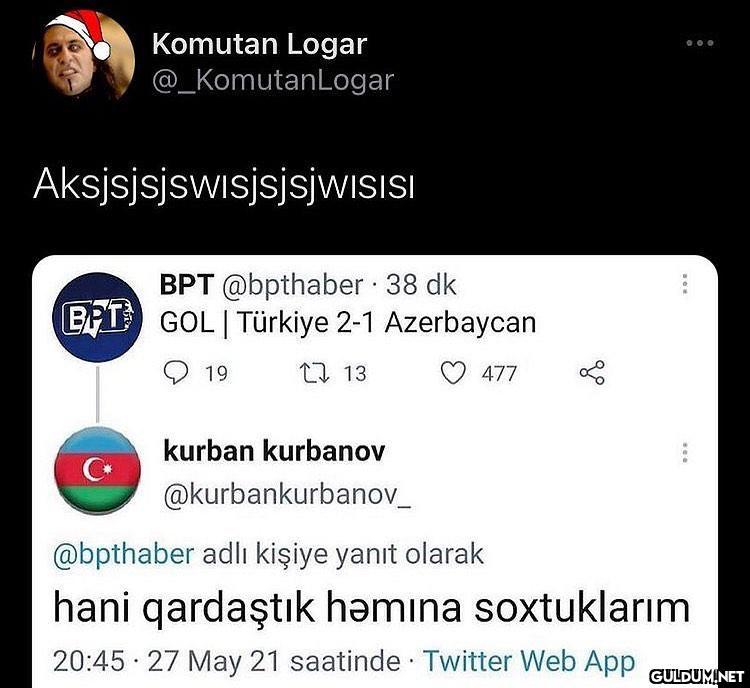Open the reply icon on BPT tweet
750x688 pixels.
pyautogui.click(x=175, y=373)
